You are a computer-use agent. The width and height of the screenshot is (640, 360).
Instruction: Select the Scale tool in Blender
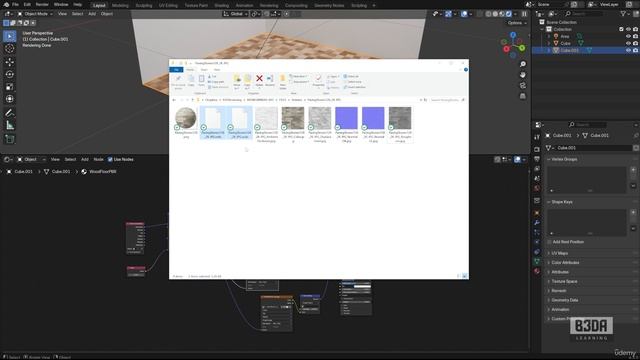pos(10,87)
